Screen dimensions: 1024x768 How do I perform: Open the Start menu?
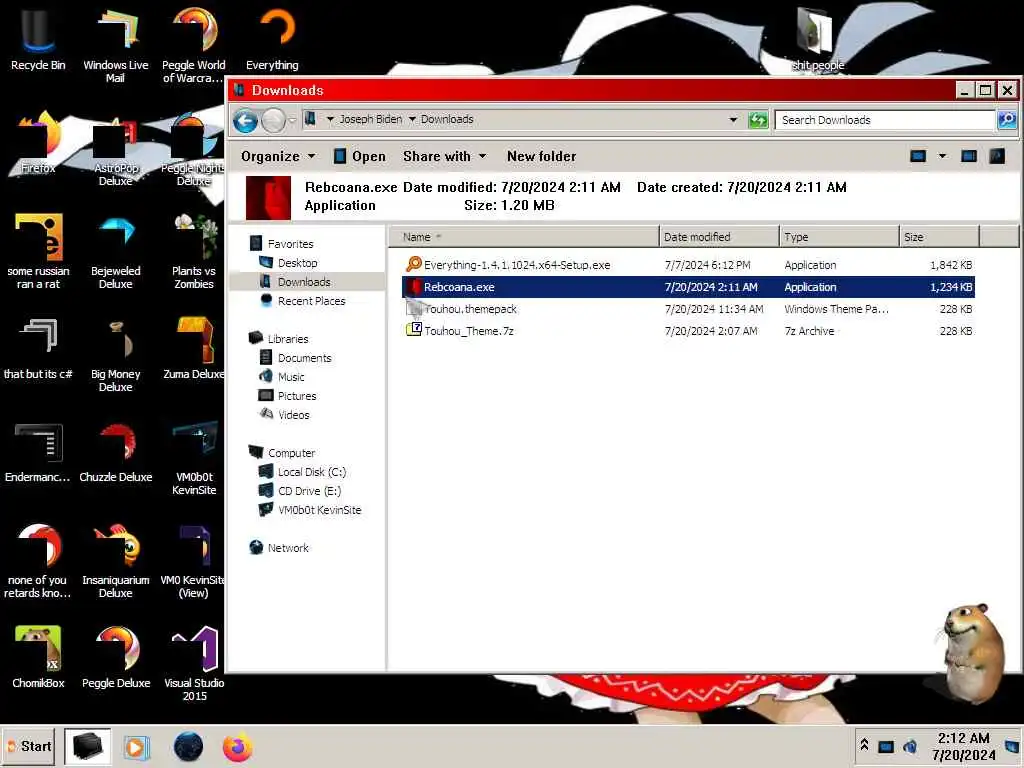(x=29, y=746)
